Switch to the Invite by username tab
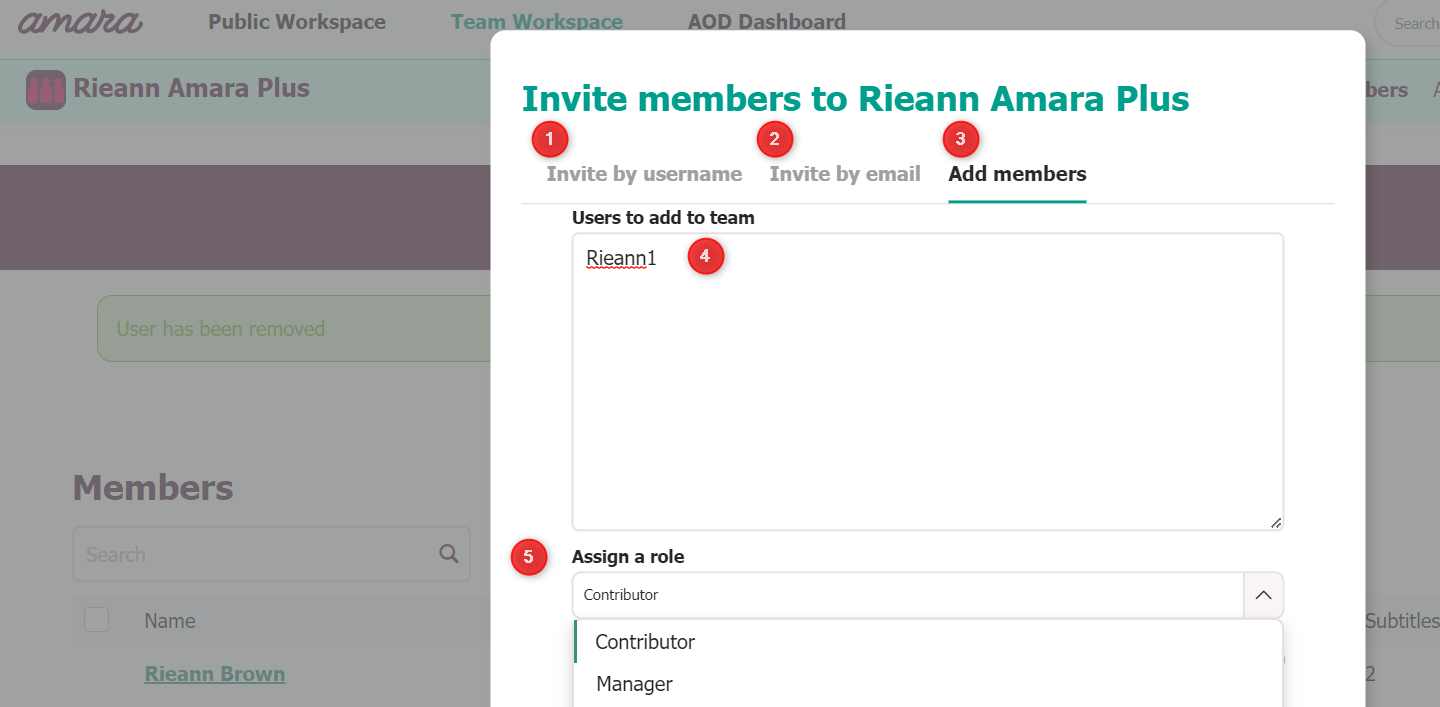Image resolution: width=1440 pixels, height=707 pixels. pos(644,173)
